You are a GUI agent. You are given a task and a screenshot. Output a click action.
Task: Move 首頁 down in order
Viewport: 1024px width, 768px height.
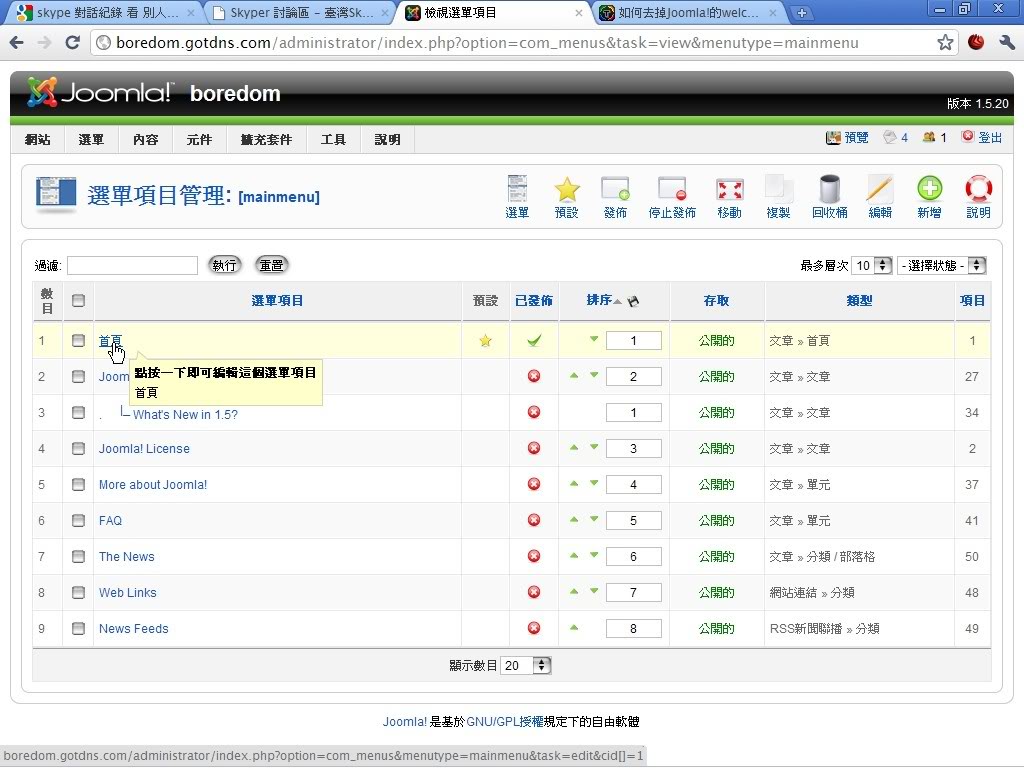coord(594,339)
